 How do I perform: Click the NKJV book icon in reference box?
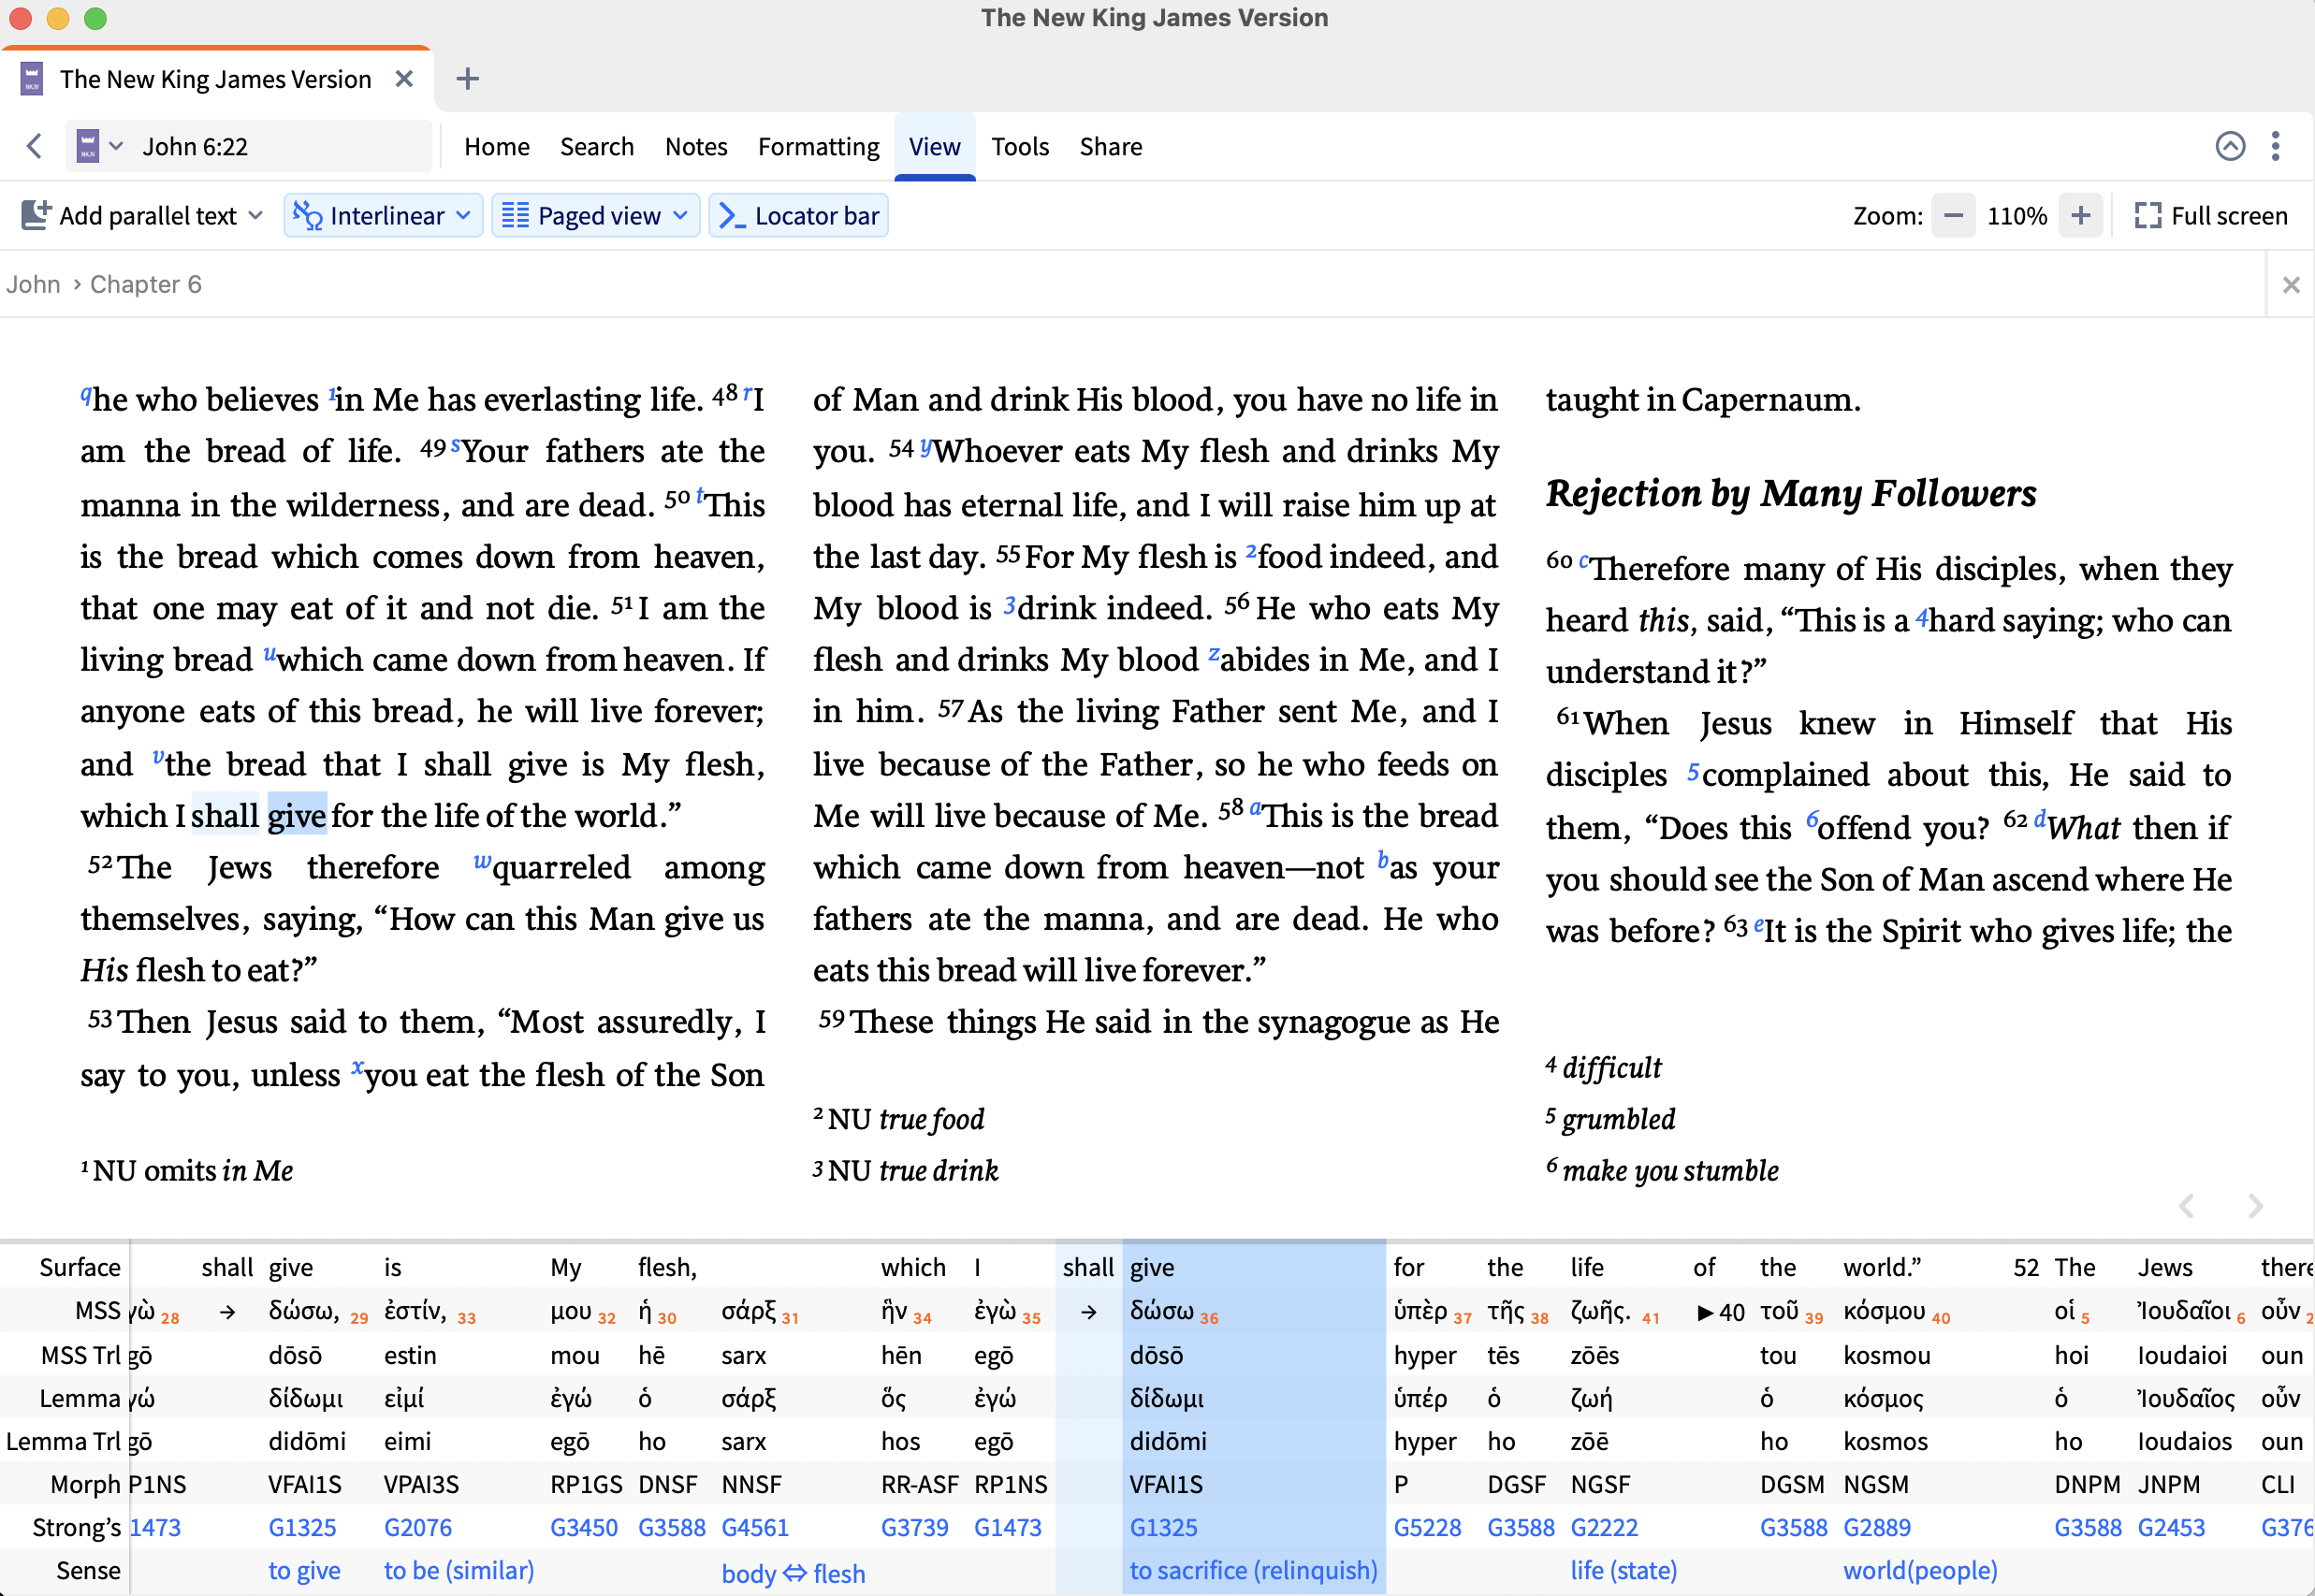pyautogui.click(x=88, y=147)
